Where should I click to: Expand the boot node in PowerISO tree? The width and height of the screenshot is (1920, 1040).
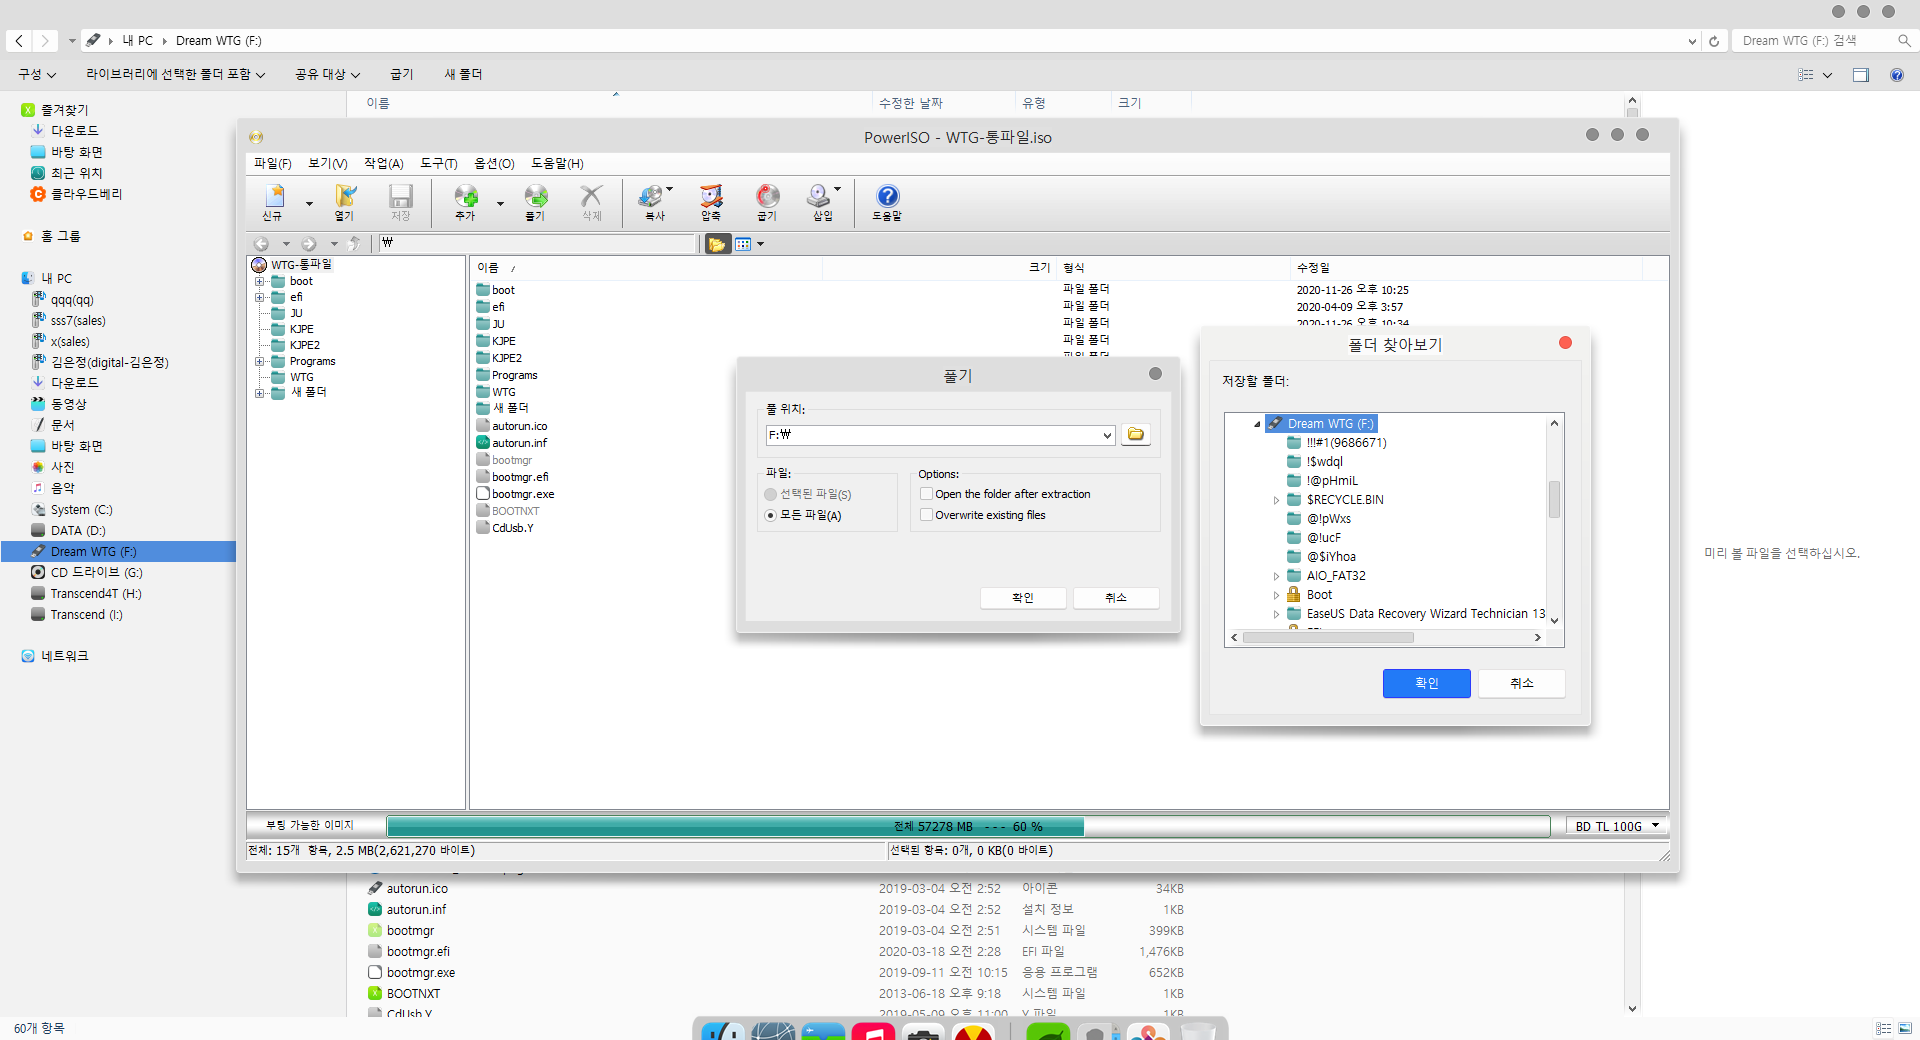click(259, 281)
